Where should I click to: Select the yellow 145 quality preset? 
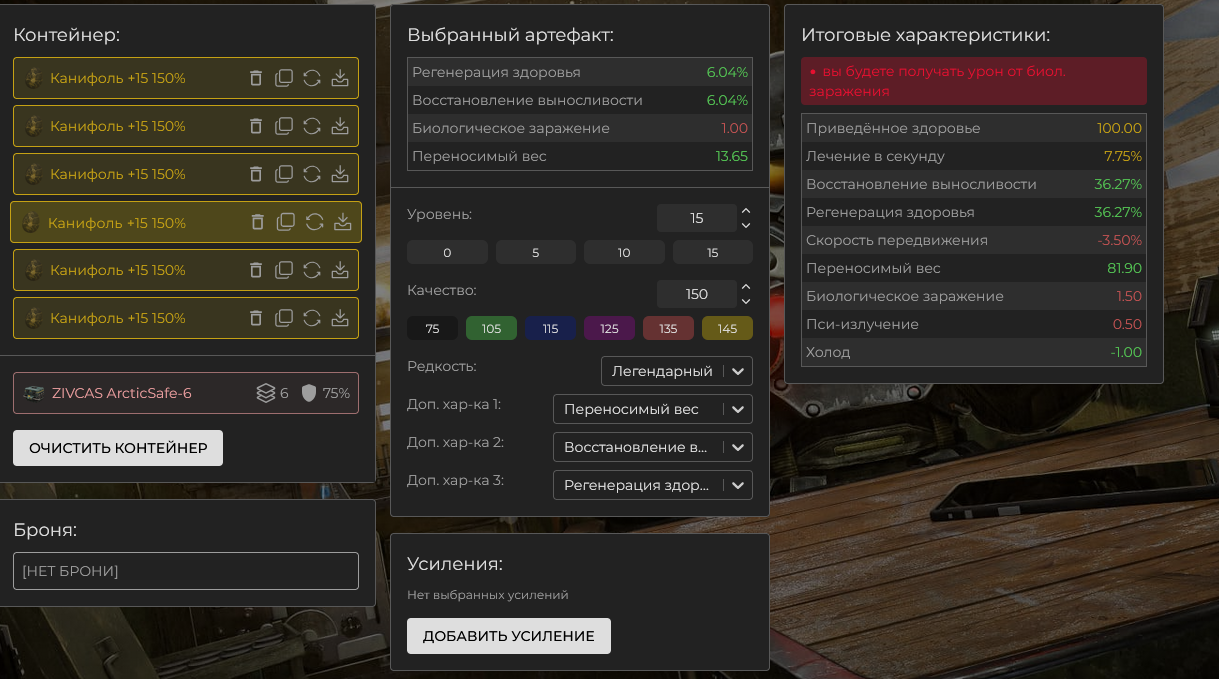727,328
